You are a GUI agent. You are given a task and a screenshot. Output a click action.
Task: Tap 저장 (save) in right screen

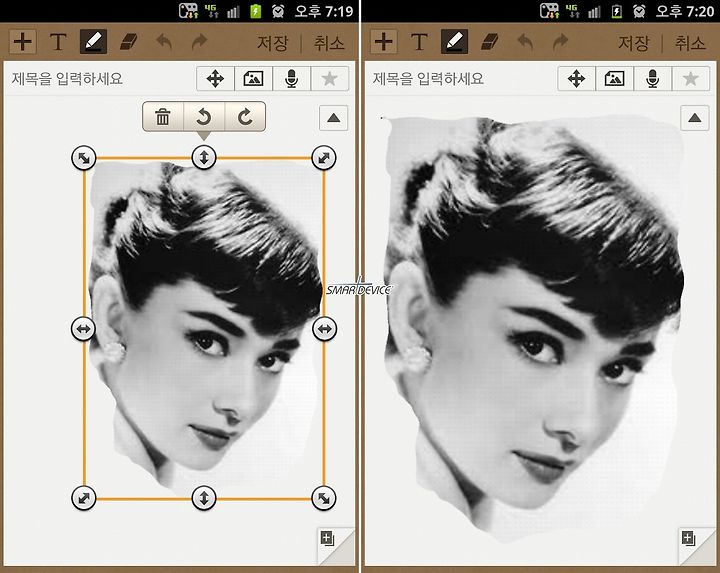pyautogui.click(x=633, y=43)
